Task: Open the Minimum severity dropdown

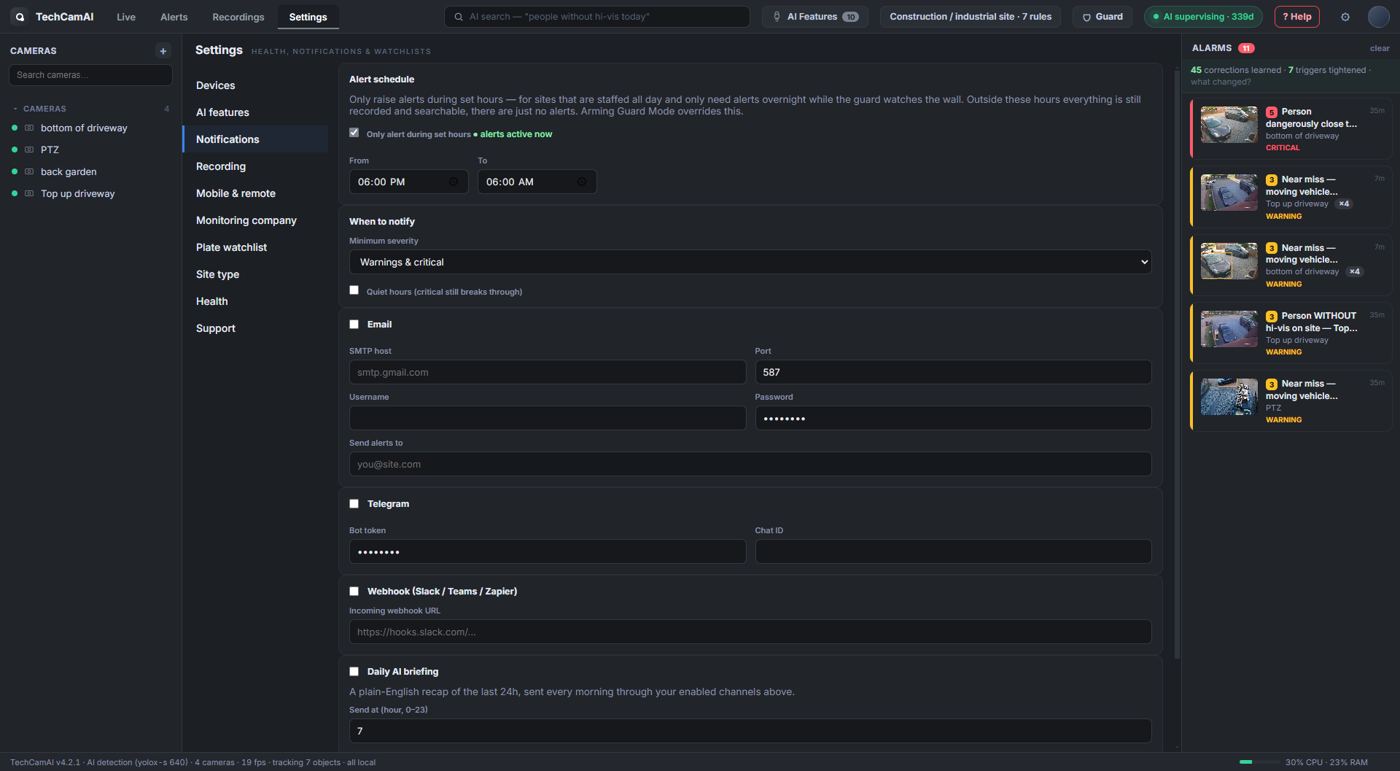Action: 750,262
